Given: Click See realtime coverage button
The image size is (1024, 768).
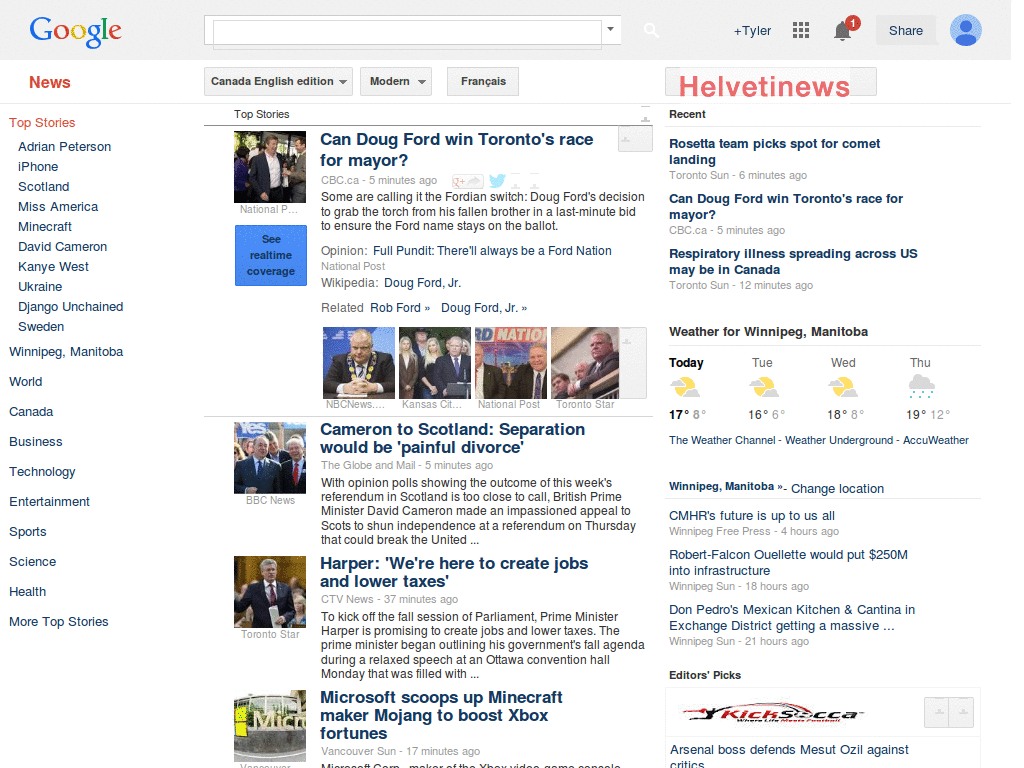Looking at the screenshot, I should [271, 255].
